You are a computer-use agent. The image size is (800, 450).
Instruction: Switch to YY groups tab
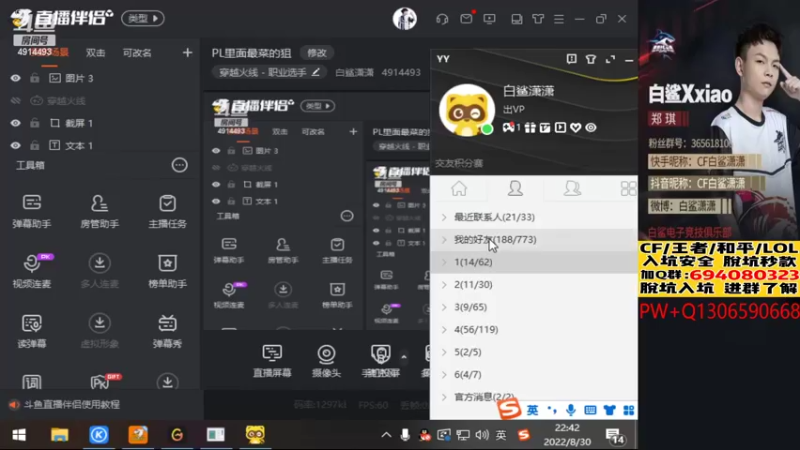572,188
